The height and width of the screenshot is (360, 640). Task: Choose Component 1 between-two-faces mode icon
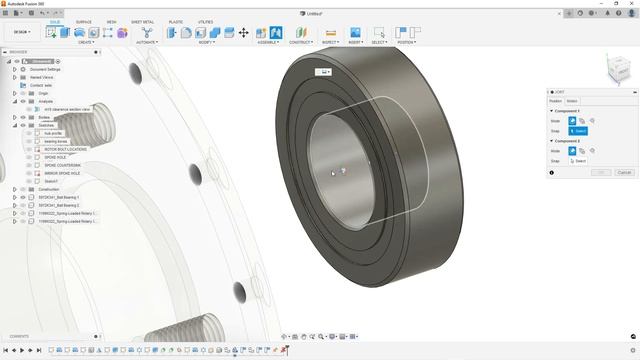tap(582, 121)
